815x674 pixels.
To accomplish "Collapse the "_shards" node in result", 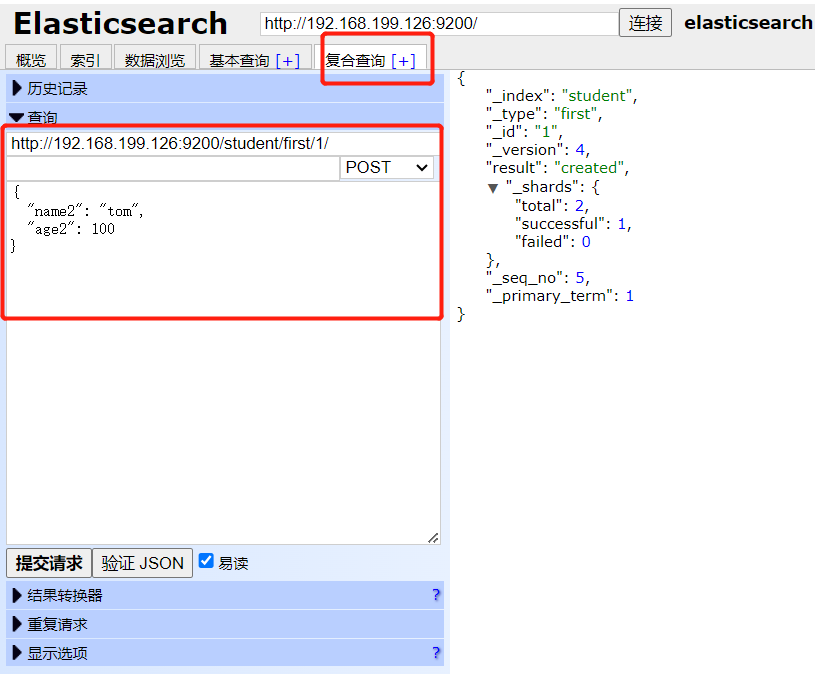I will pyautogui.click(x=493, y=188).
